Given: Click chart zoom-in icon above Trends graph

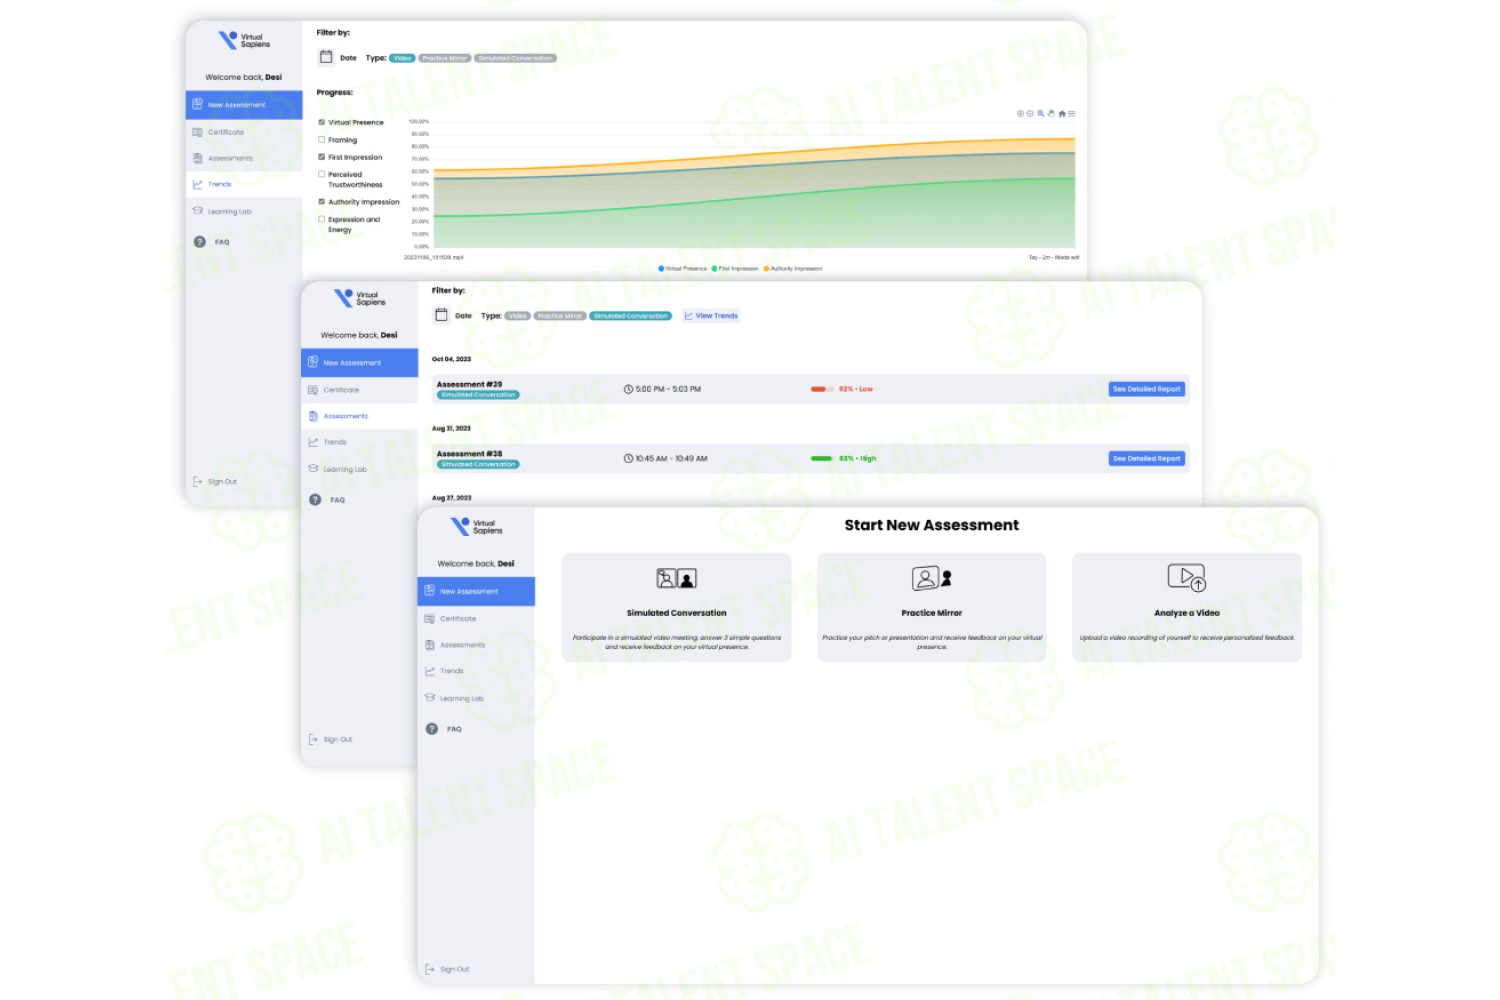Looking at the screenshot, I should click(x=1020, y=113).
